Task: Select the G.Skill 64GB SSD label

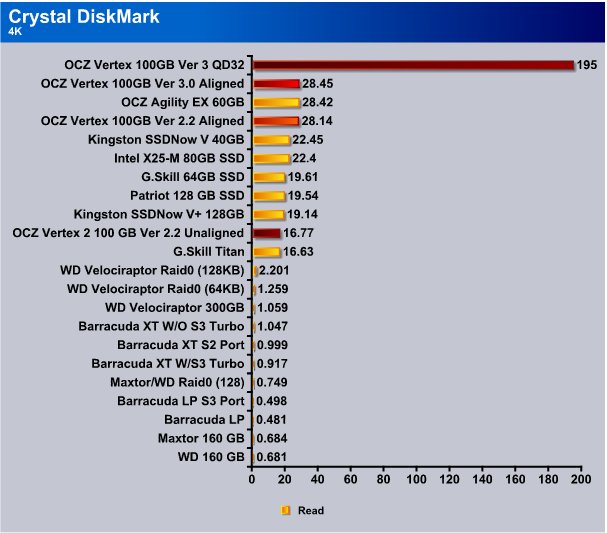Action: (x=193, y=177)
